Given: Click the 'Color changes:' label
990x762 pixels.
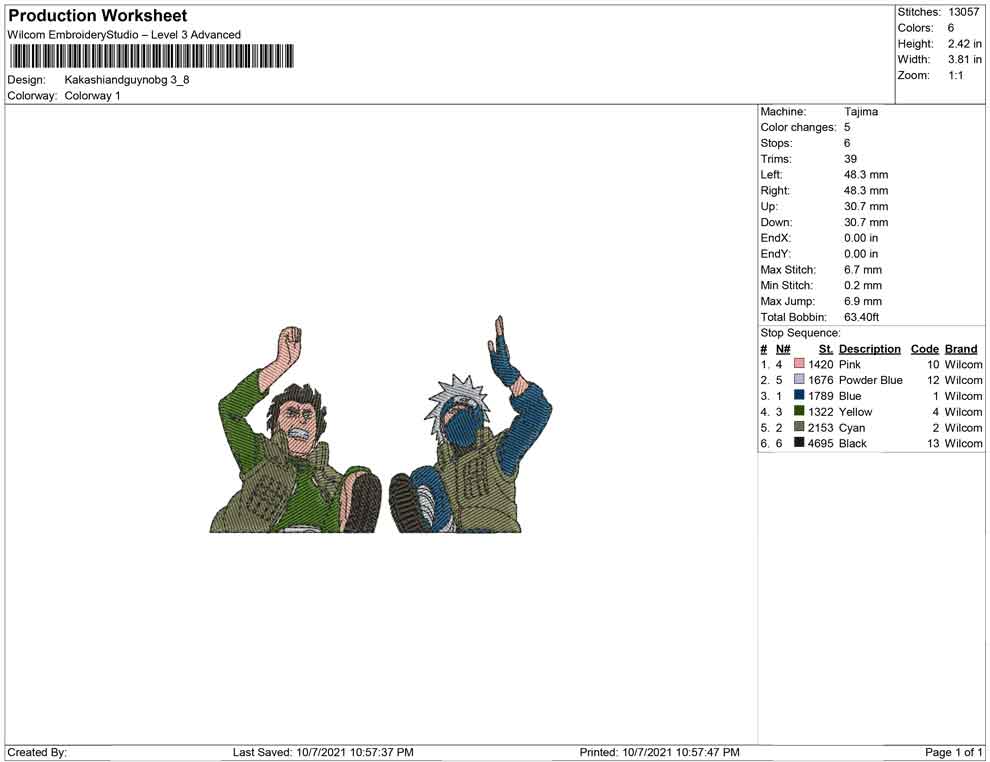Looking at the screenshot, I should [798, 128].
